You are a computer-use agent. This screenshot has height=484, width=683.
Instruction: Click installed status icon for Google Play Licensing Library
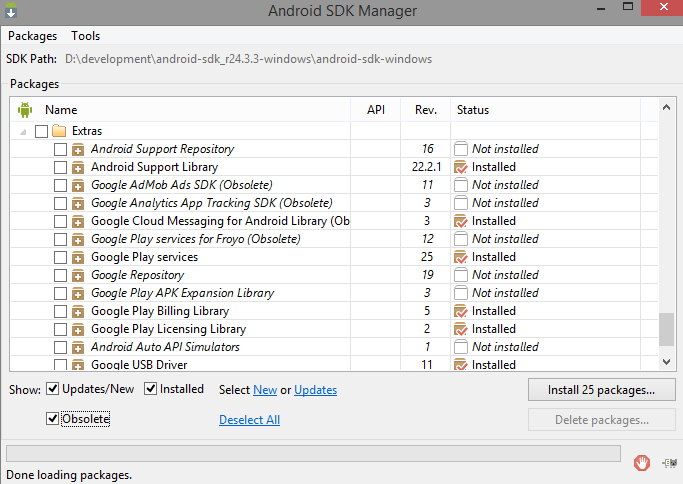click(x=460, y=329)
